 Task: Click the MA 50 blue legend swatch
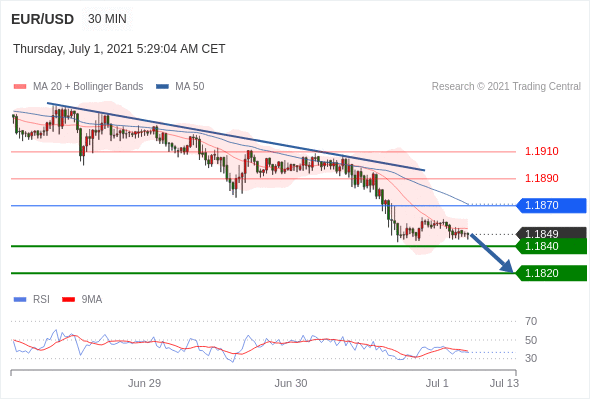162,87
